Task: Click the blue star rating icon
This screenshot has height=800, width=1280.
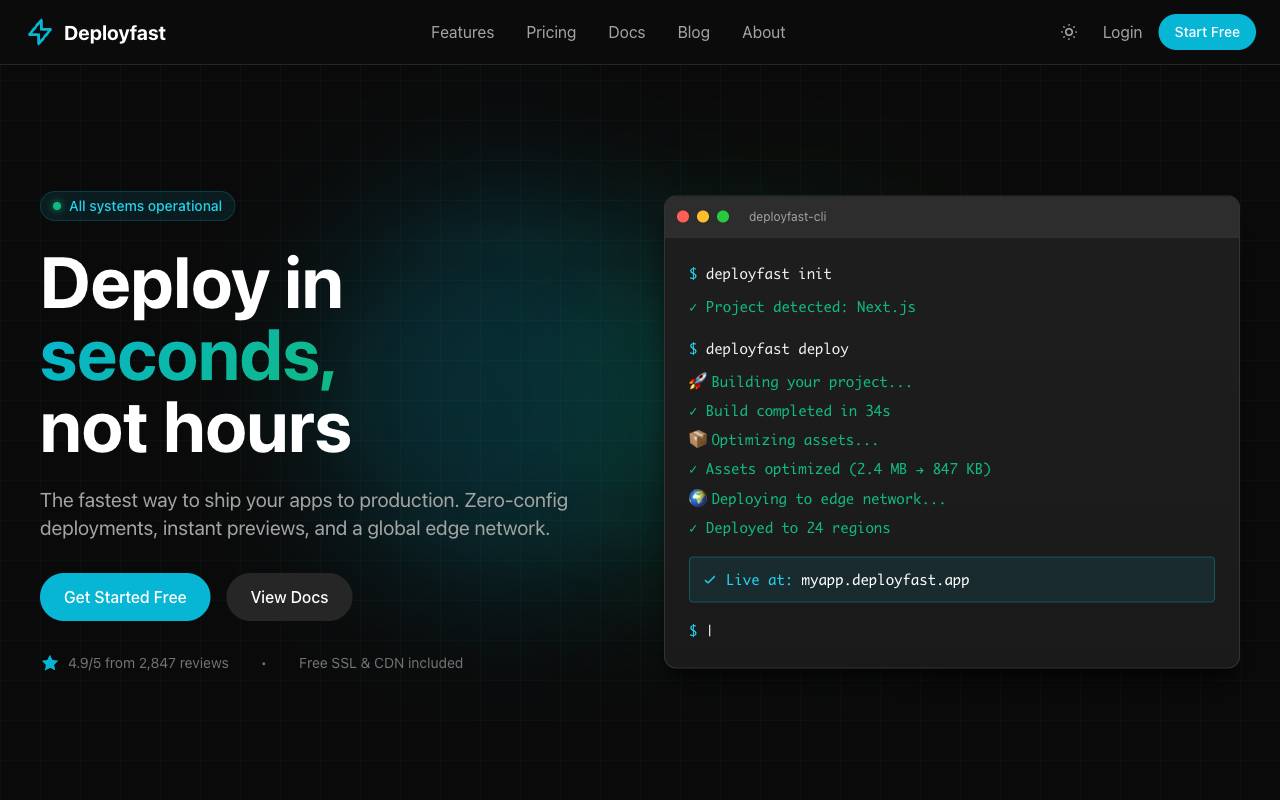Action: pos(50,663)
